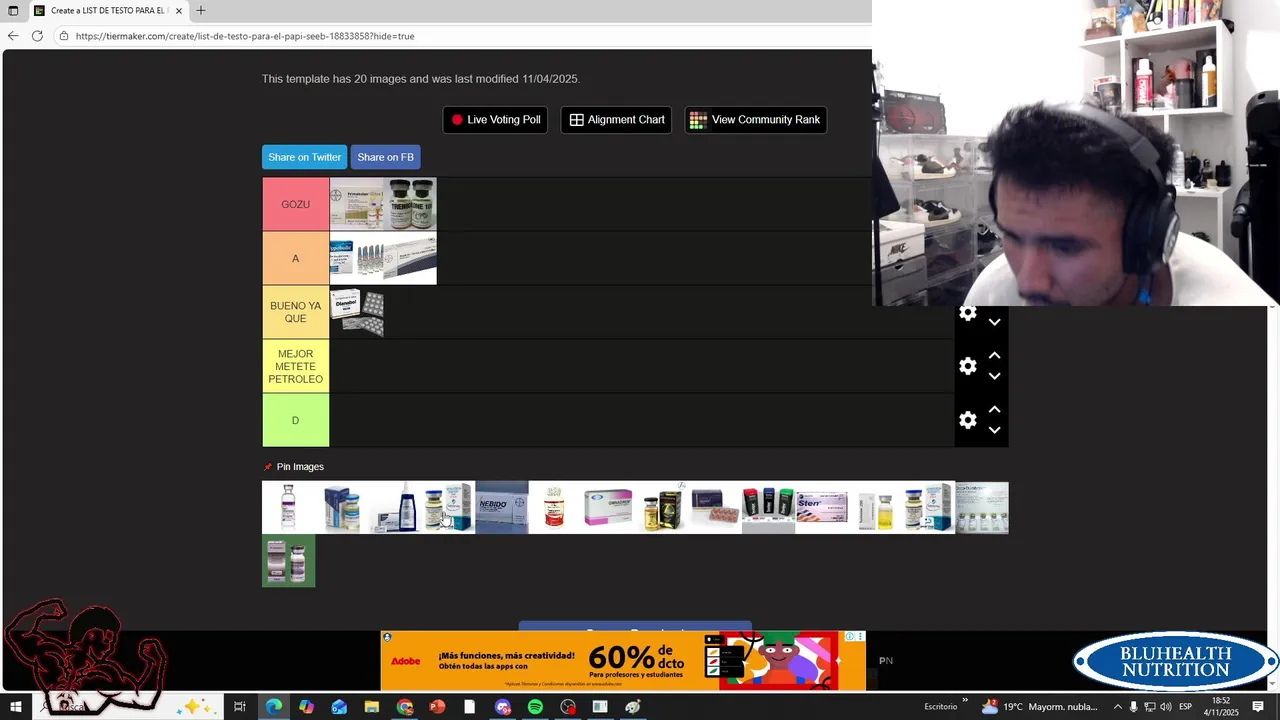This screenshot has width=1280, height=720.
Task: Select the yellow oil vial image
Action: tap(875, 507)
